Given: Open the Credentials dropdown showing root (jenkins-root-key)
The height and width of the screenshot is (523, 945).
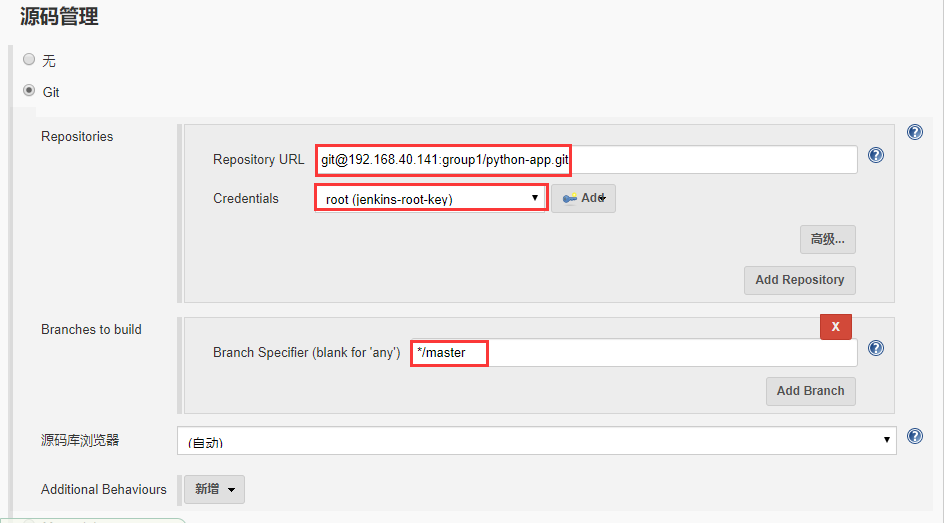Looking at the screenshot, I should (431, 198).
